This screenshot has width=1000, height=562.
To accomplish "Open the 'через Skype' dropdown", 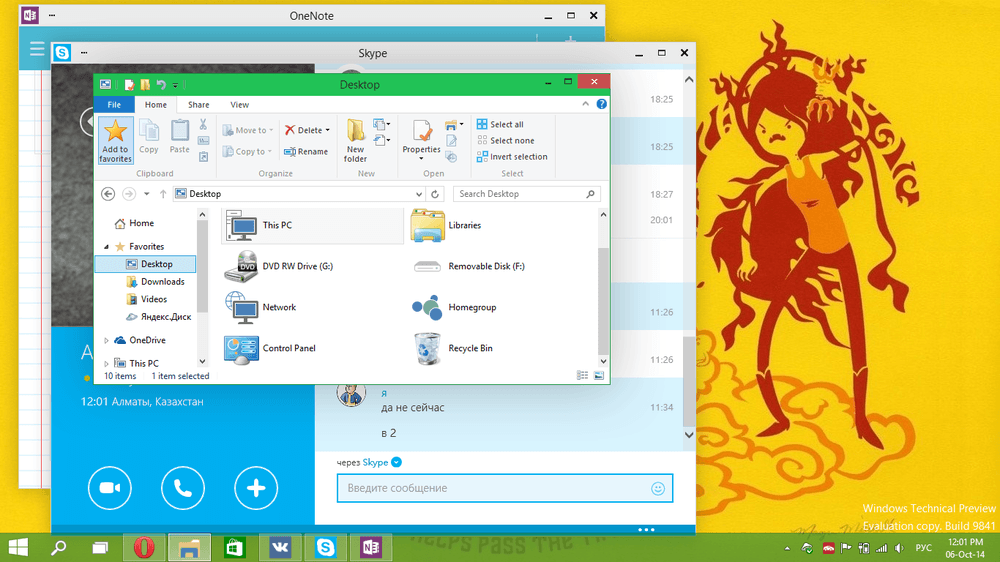I will point(396,462).
